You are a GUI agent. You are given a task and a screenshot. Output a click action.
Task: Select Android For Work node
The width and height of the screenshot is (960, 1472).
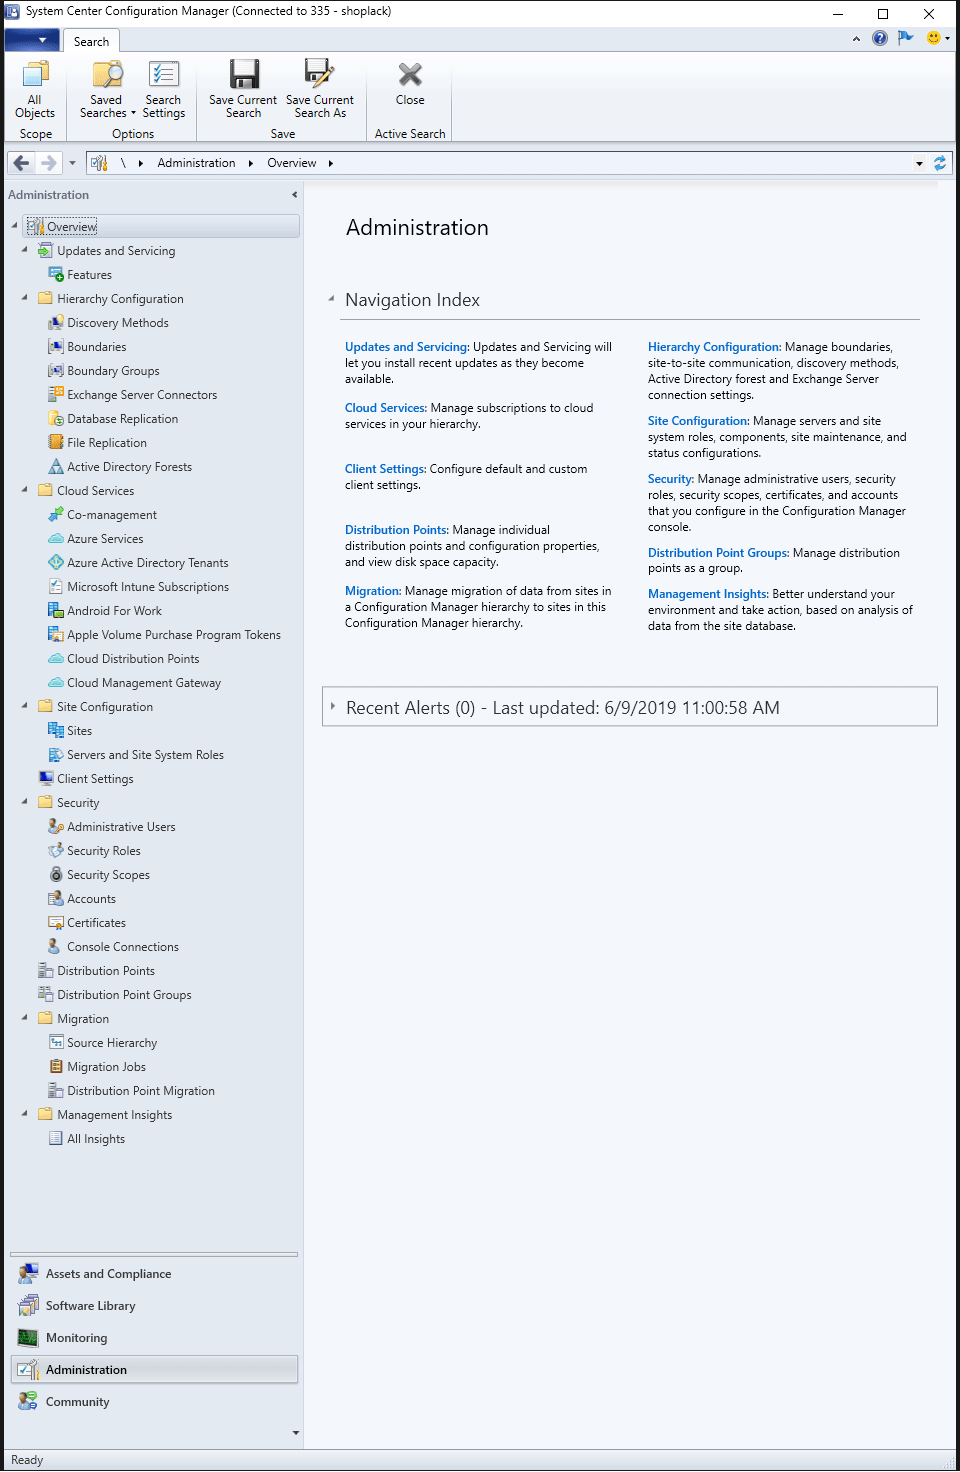tap(114, 611)
